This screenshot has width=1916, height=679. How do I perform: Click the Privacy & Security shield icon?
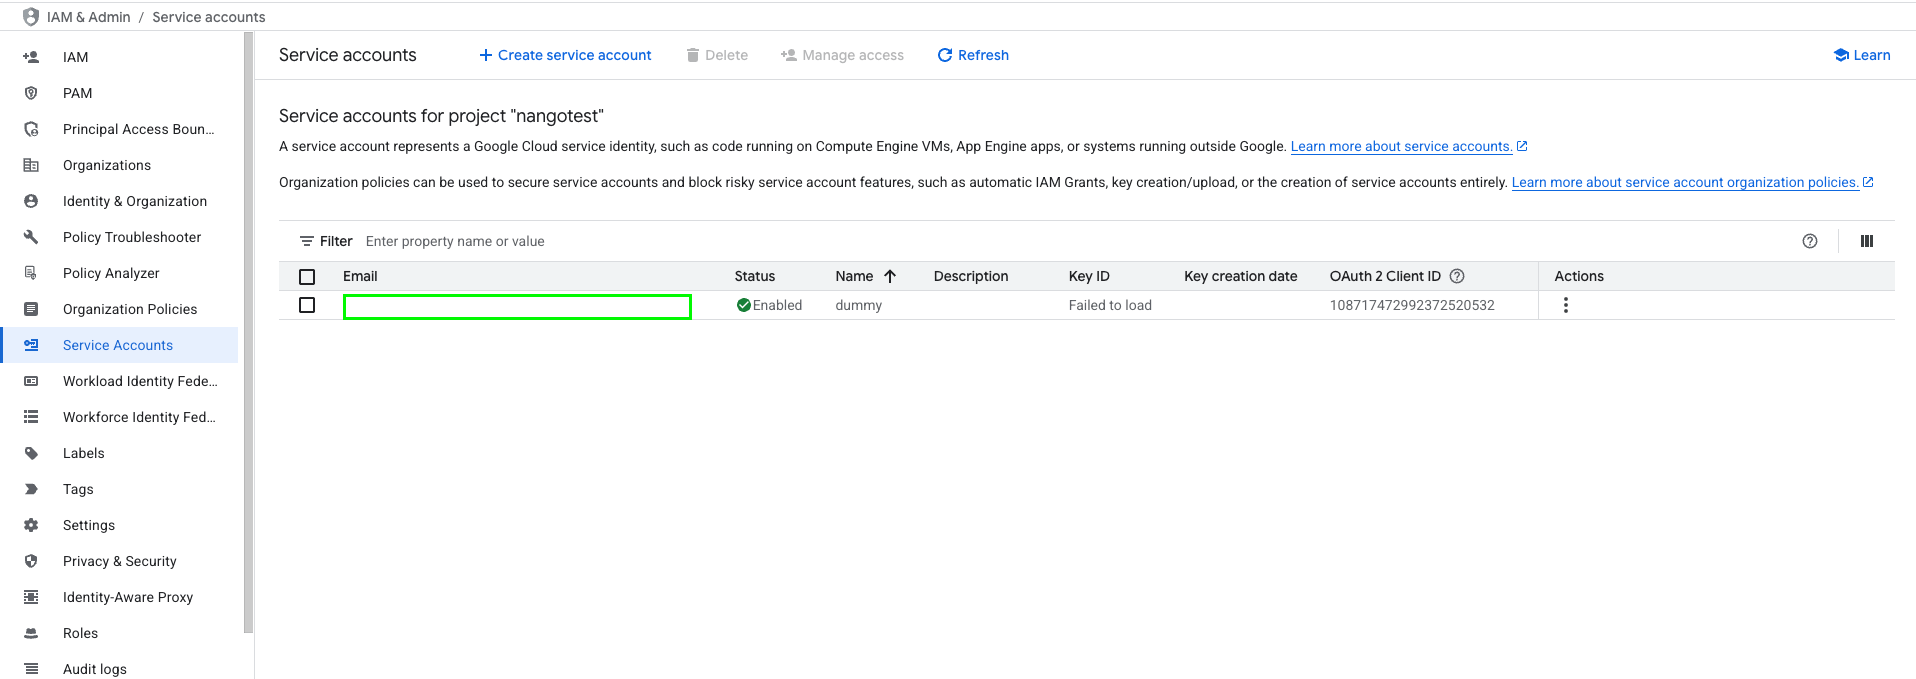(31, 561)
